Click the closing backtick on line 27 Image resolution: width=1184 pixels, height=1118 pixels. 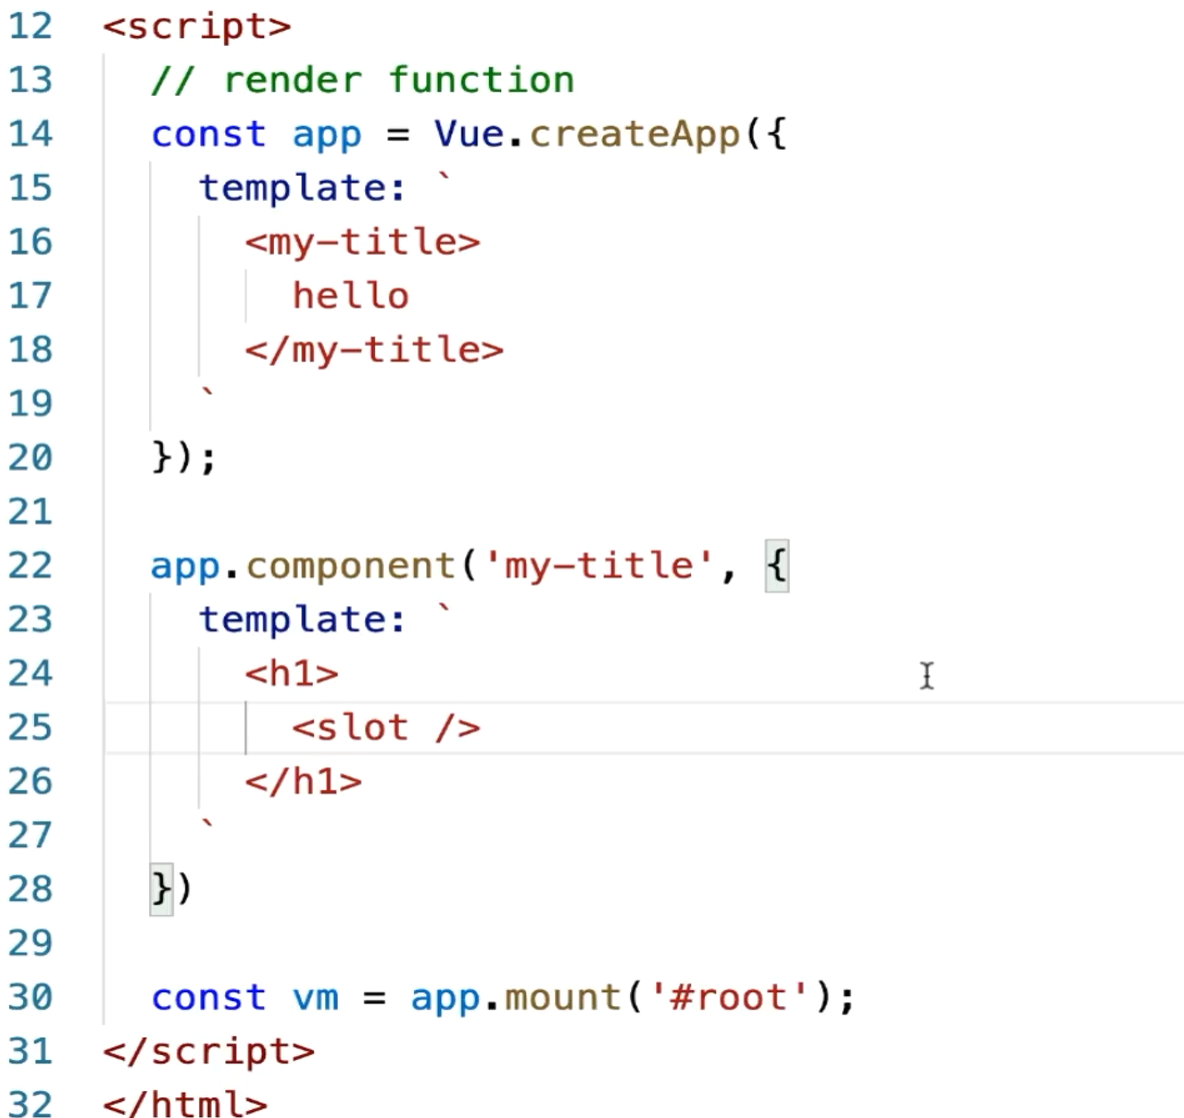click(208, 824)
